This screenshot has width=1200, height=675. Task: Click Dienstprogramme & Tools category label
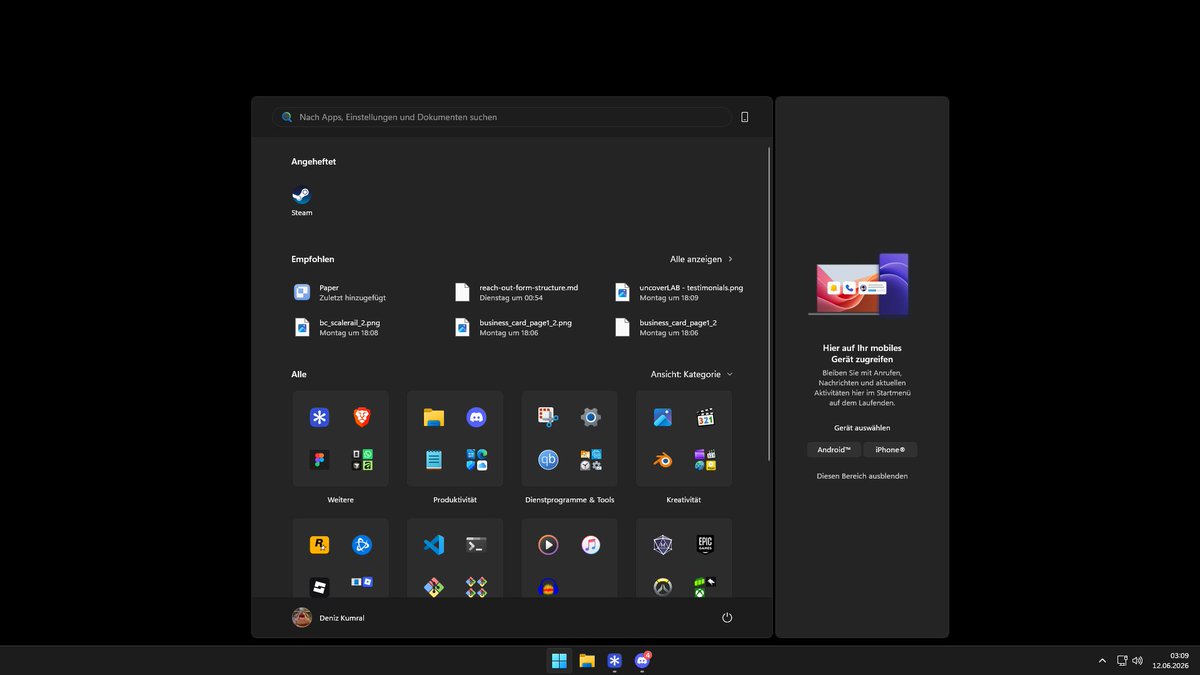pyautogui.click(x=569, y=500)
